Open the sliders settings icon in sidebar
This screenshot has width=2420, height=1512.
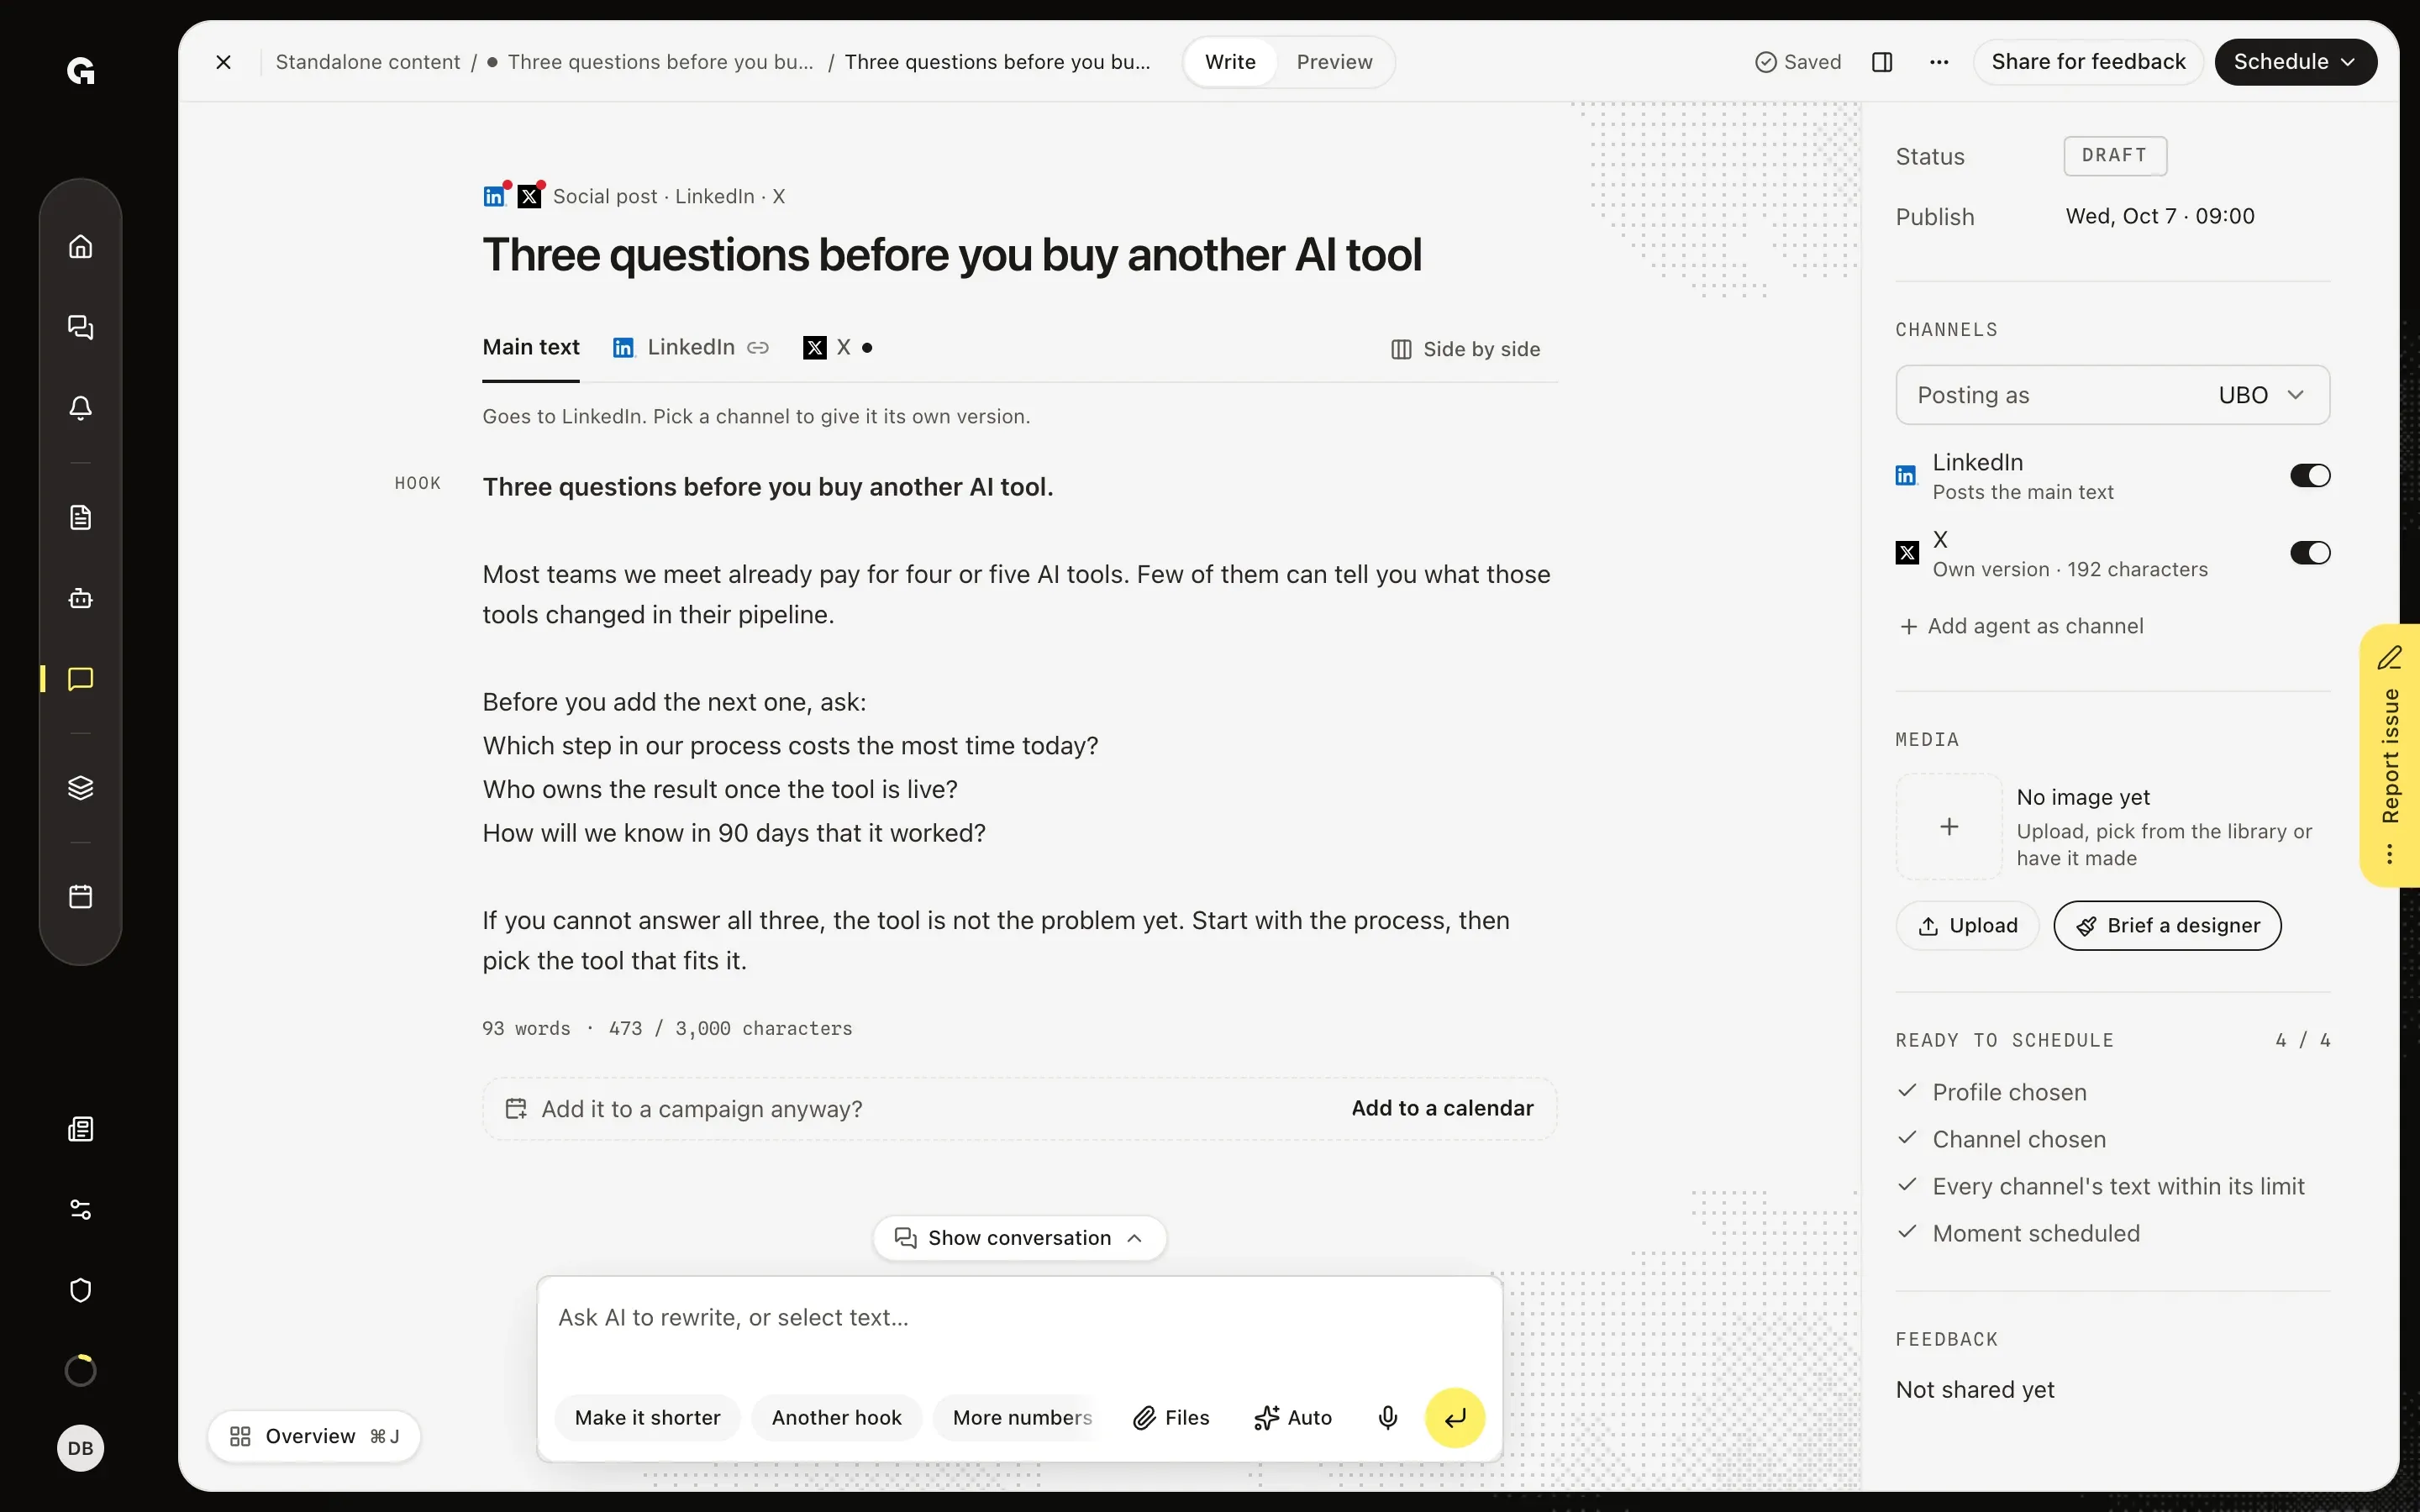[80, 1210]
